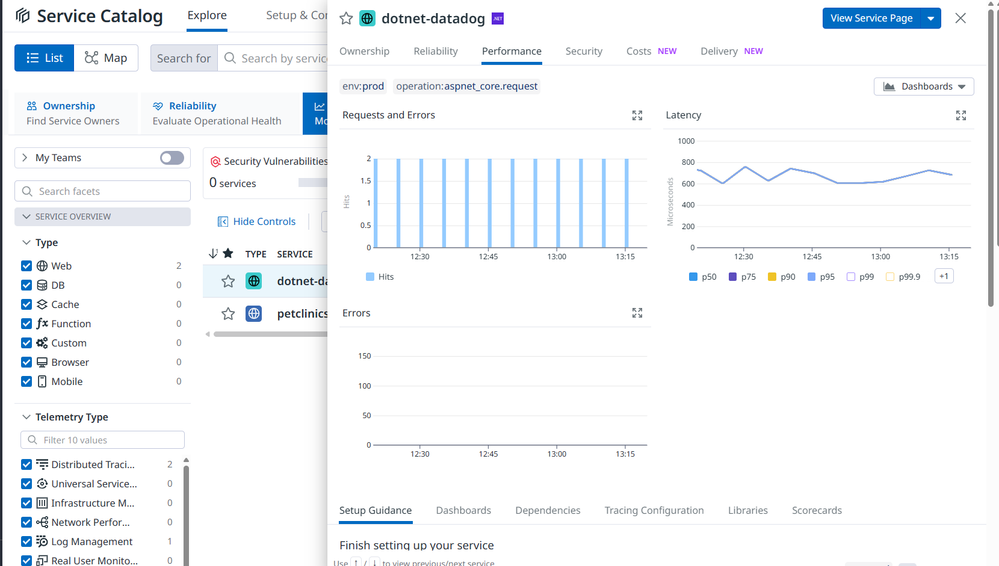Click the Security Vulnerabilities icon
The height and width of the screenshot is (566, 999).
(215, 162)
